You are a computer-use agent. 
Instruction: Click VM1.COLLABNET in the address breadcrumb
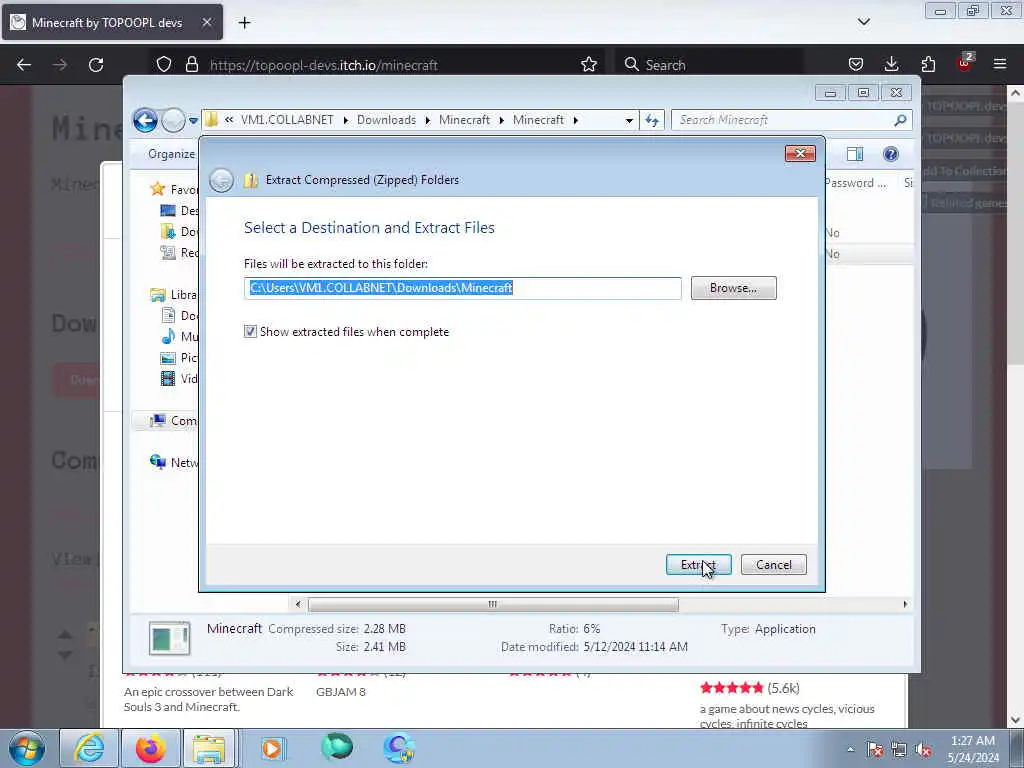287,120
